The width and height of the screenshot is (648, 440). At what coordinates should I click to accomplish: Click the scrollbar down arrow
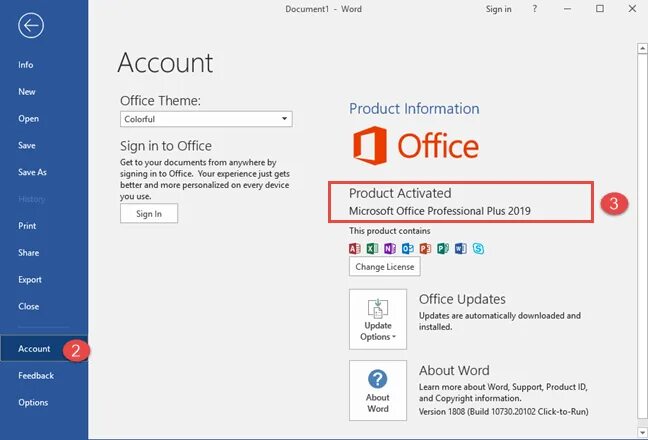(642, 433)
